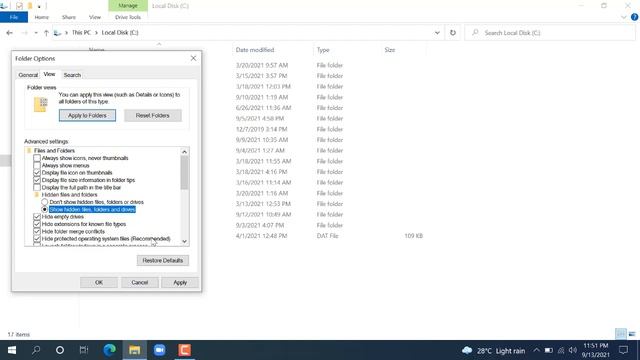Image resolution: width=640 pixels, height=360 pixels.
Task: Open Cortana from the taskbar
Action: coord(60,350)
